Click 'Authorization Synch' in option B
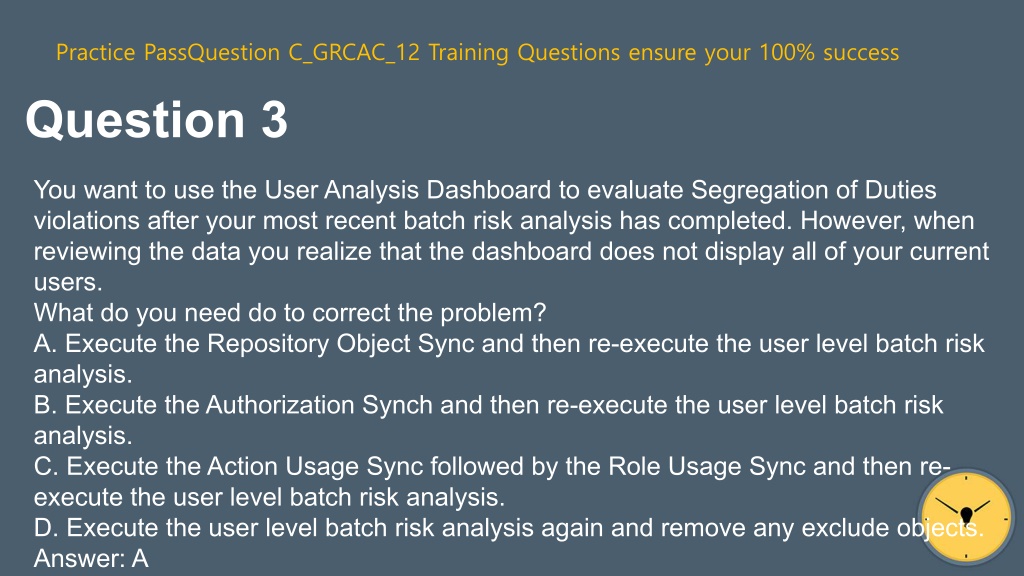Image resolution: width=1024 pixels, height=576 pixels. pyautogui.click(x=319, y=405)
